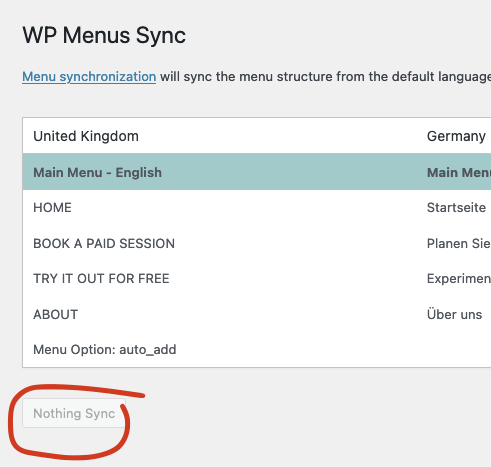Click the Über uns German entry

(x=454, y=314)
